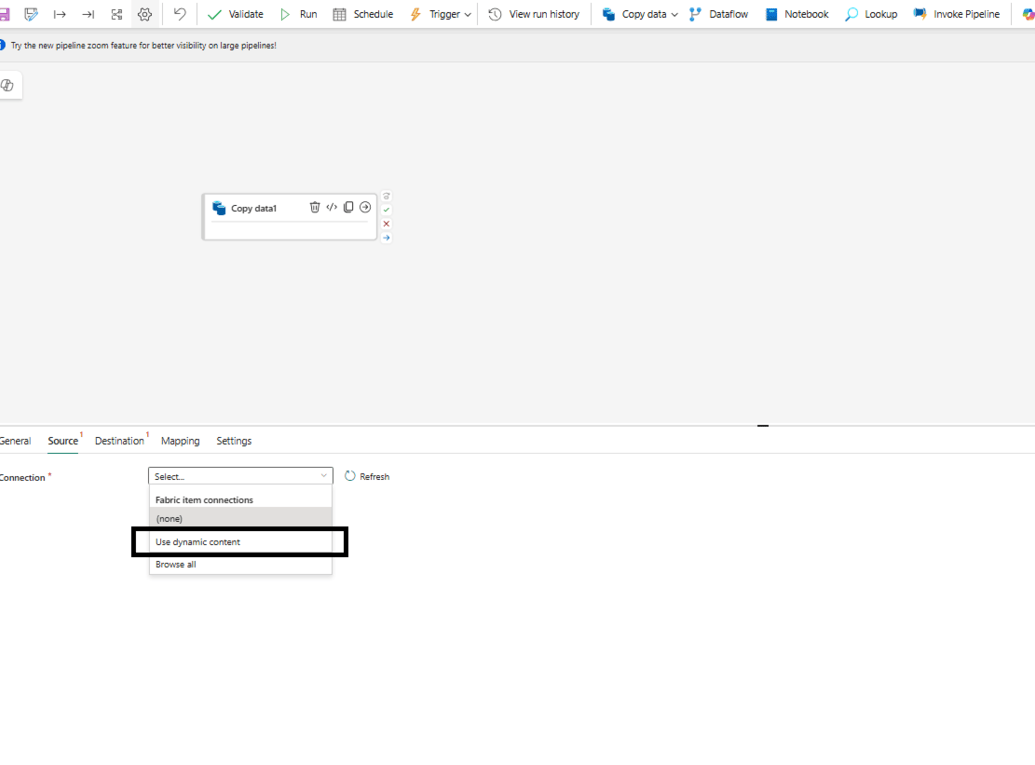Screen dimensions: 1035x765
Task: View code of Copy data1 activity
Action: pos(331,207)
